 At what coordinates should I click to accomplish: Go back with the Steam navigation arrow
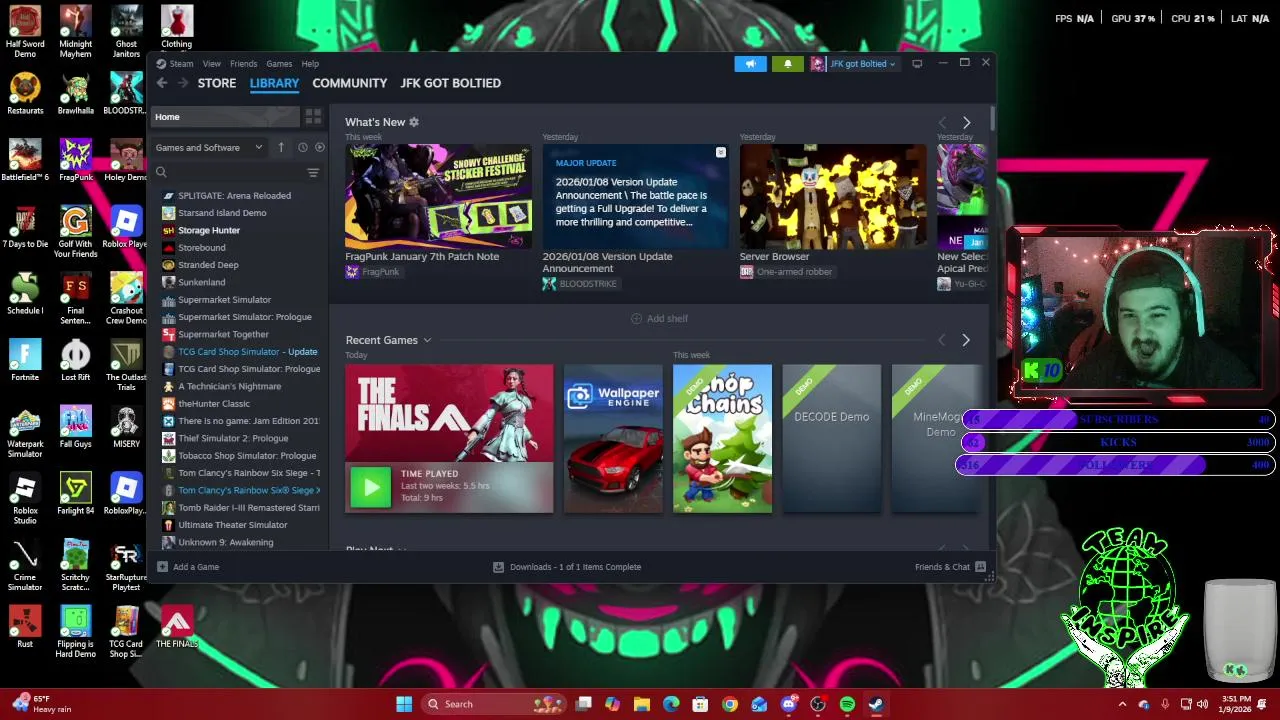(162, 83)
